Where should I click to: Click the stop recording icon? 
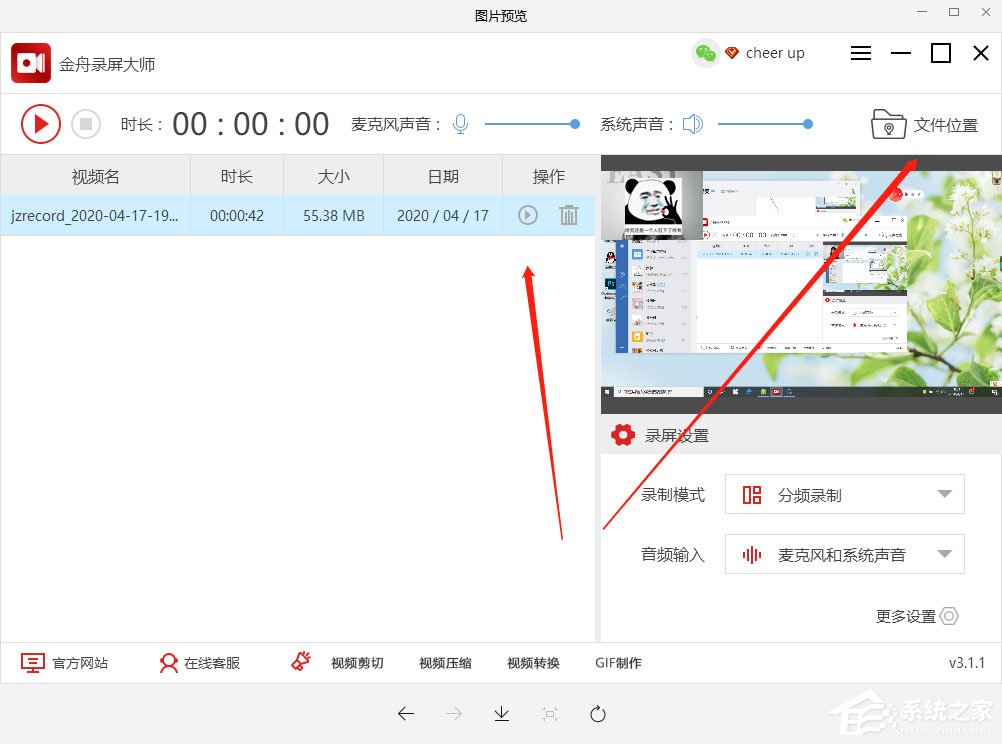86,123
